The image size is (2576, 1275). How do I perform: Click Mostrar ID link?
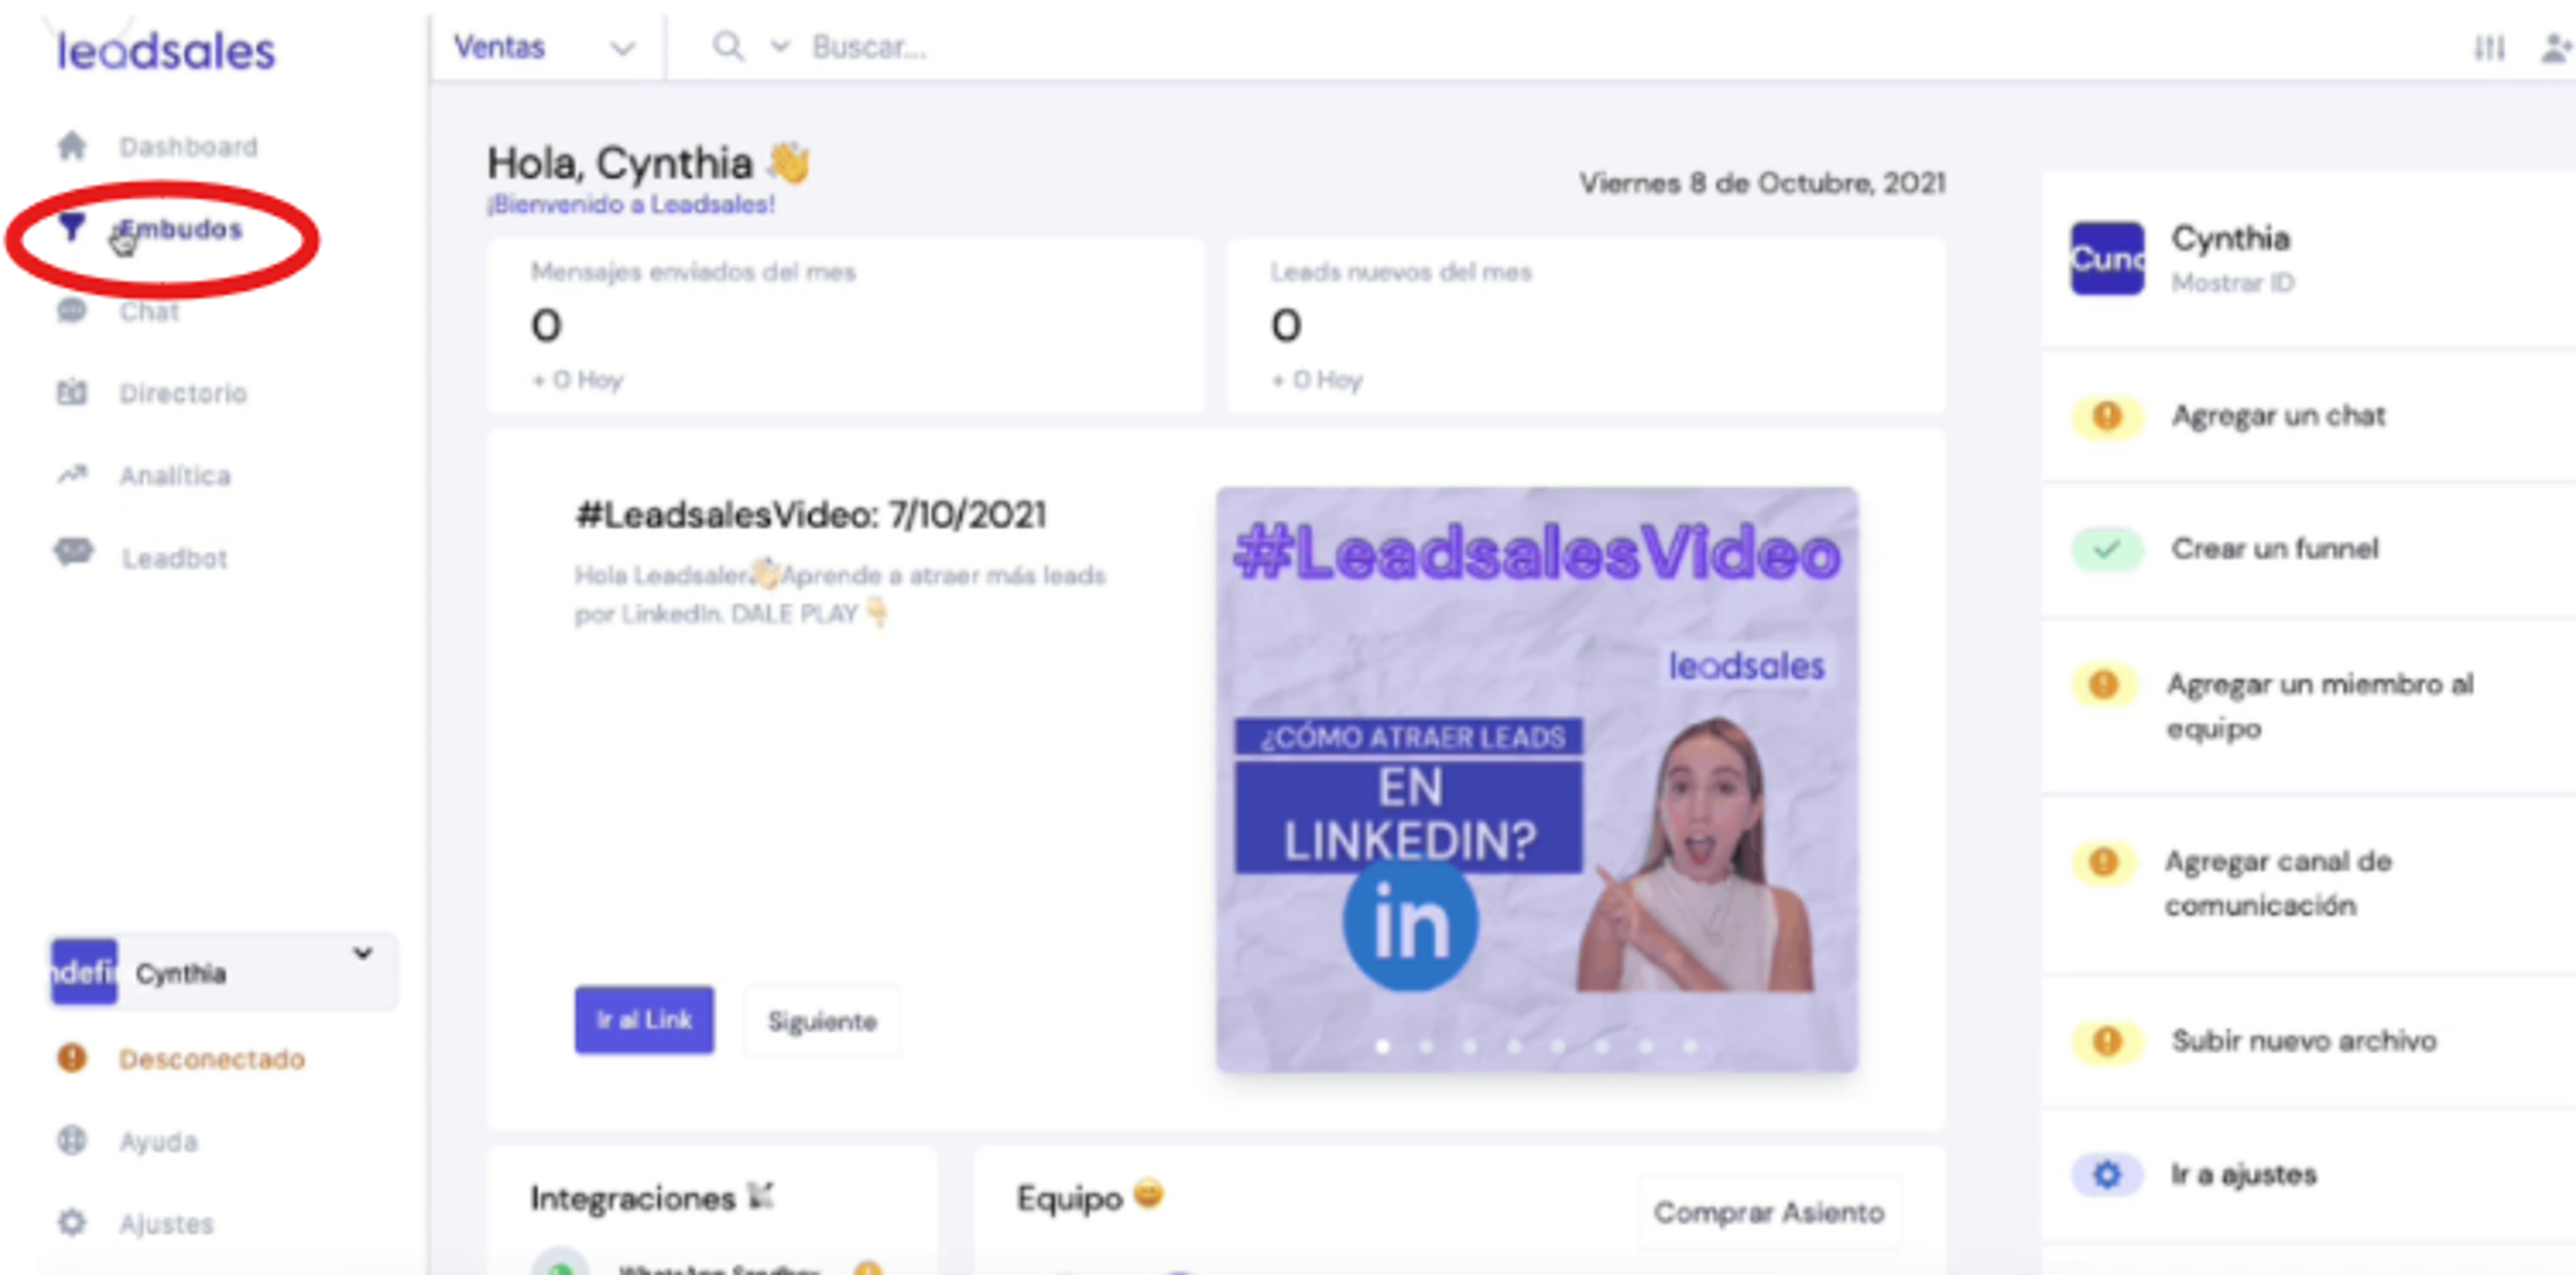2232,283
